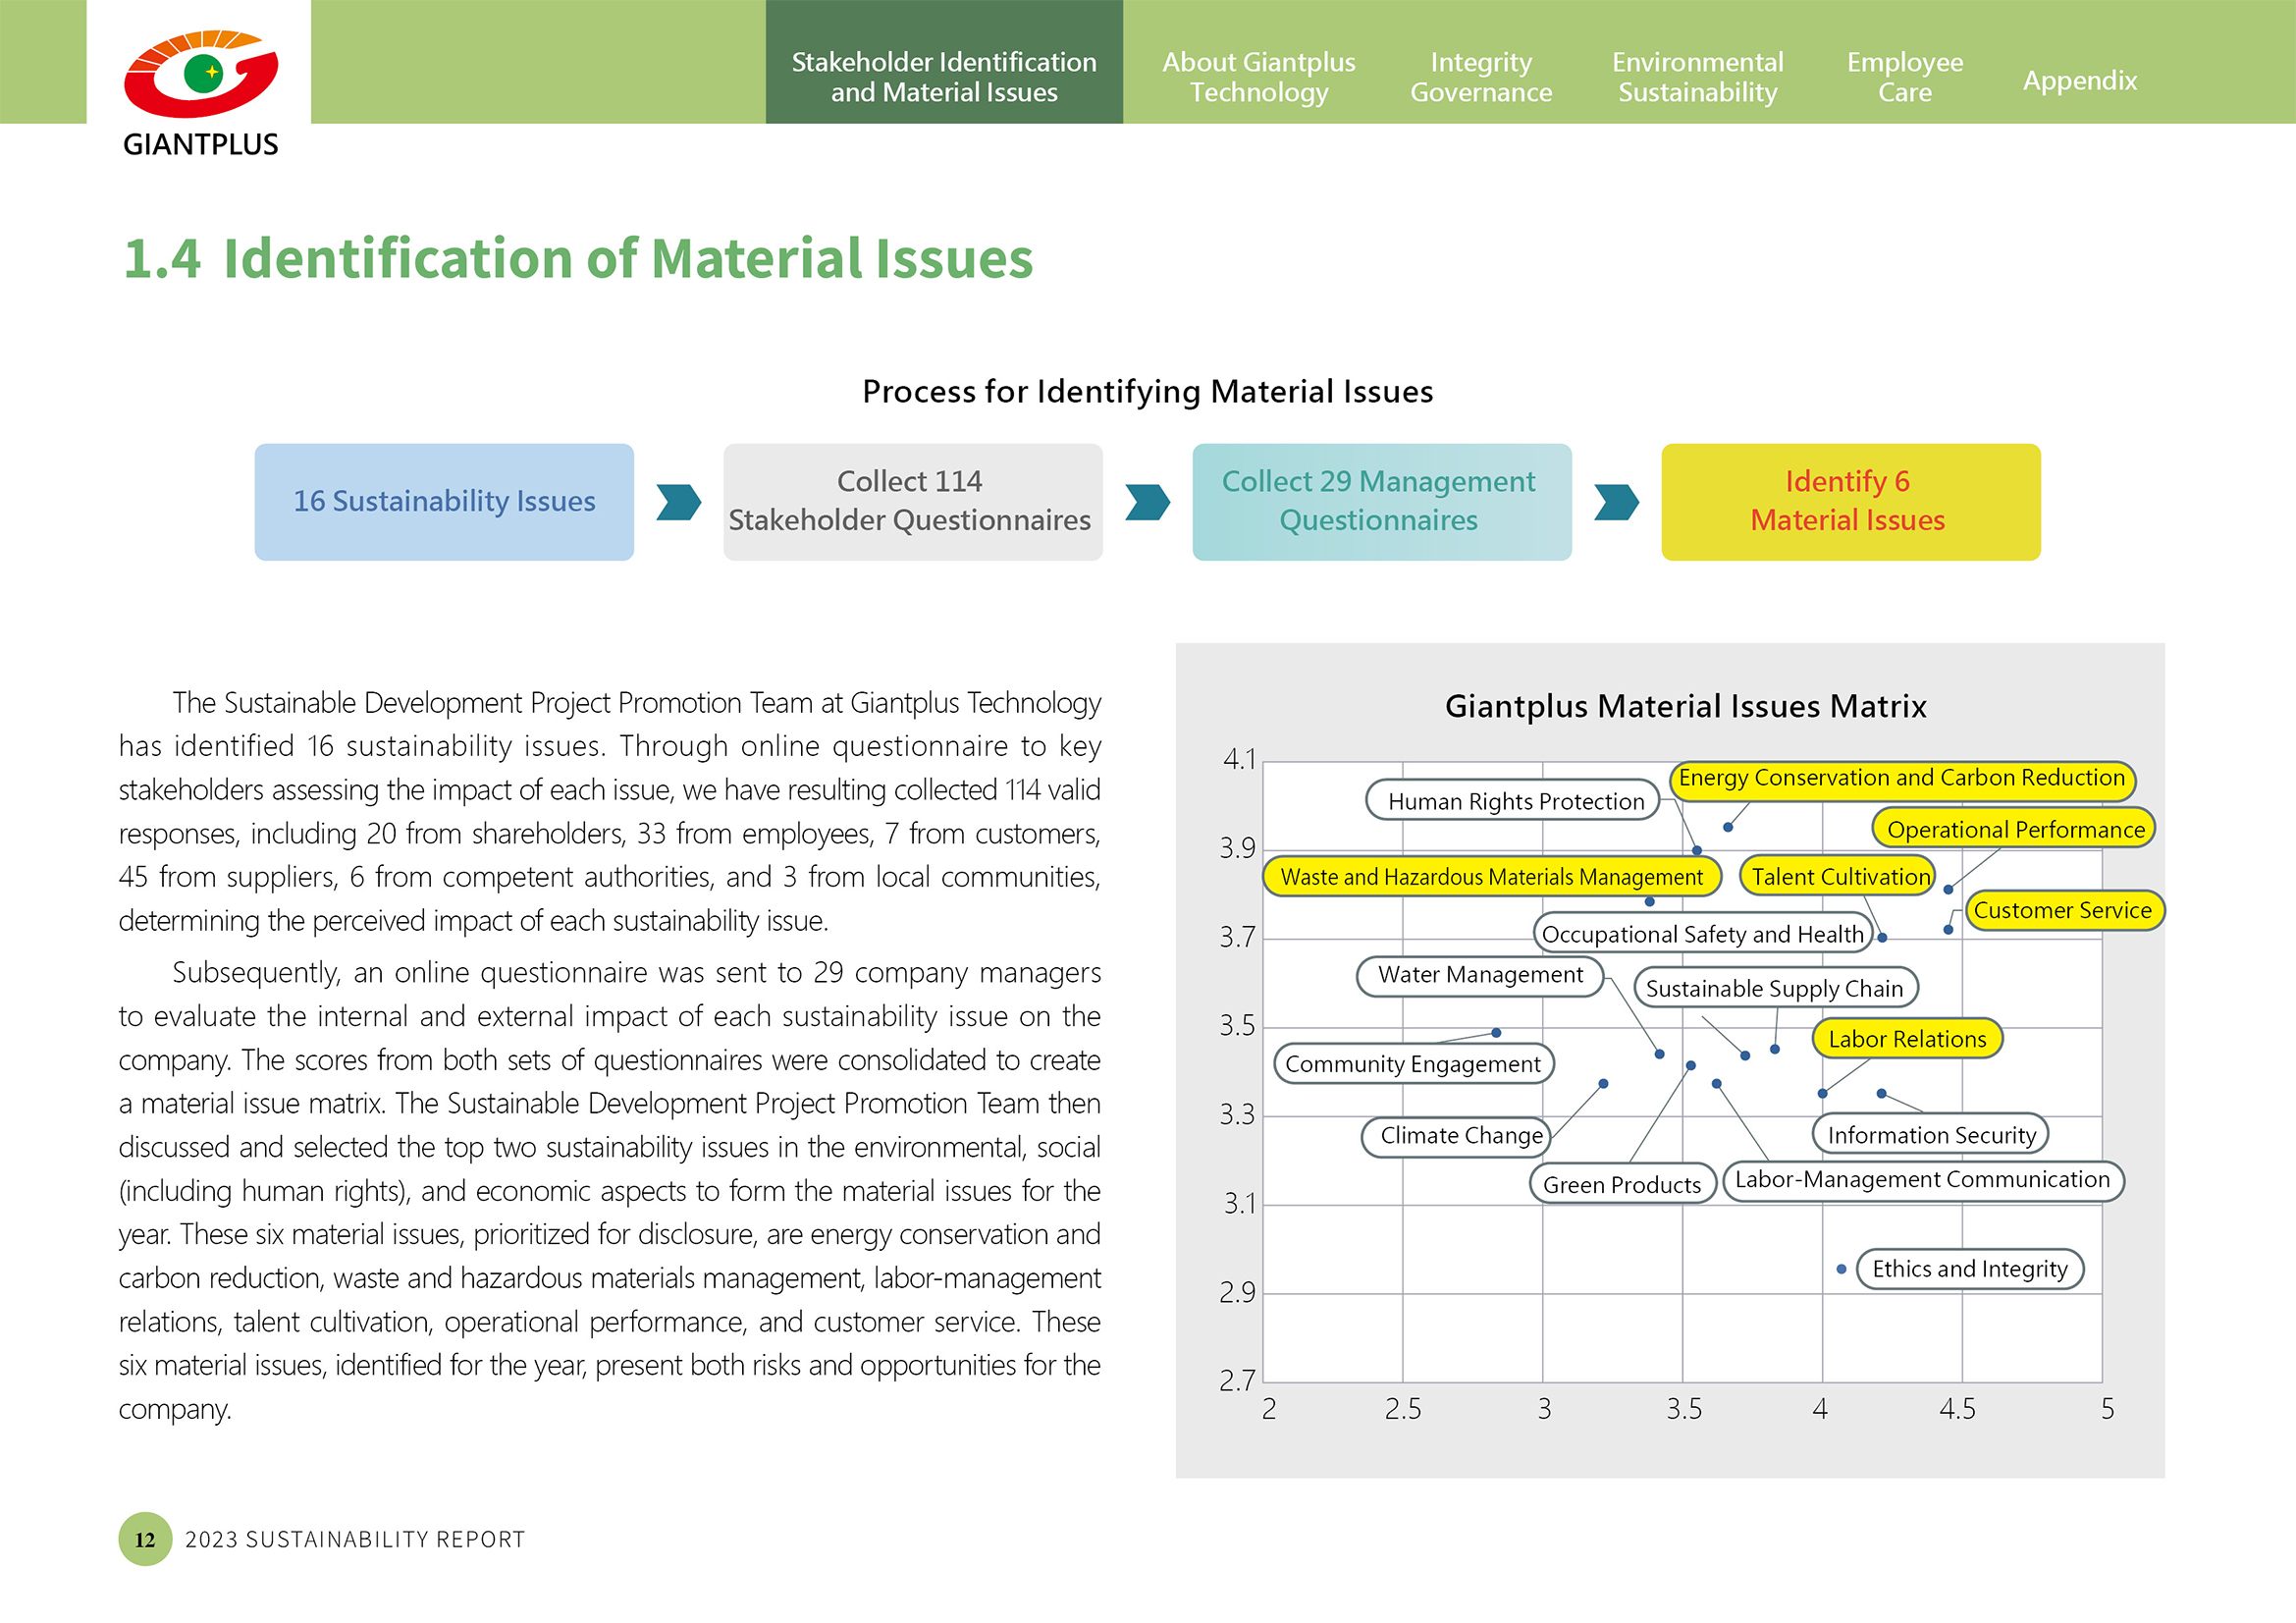Select Labor Relations label
Viewport: 2296px width, 1623px height.
1907,1039
